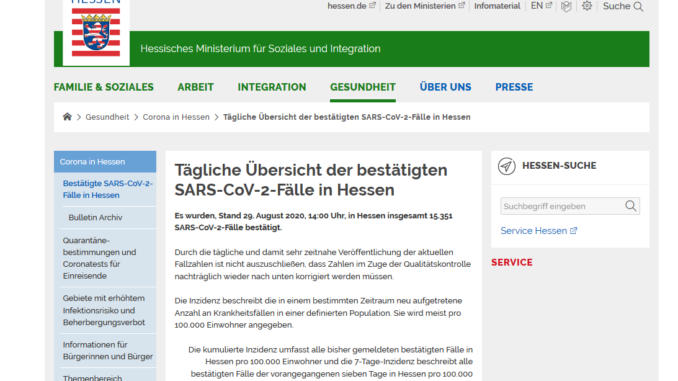Viewport: 678px width, 381px height.
Task: Click the chevron before Tägliche Übersicht breadcrumb
Action: [216, 117]
